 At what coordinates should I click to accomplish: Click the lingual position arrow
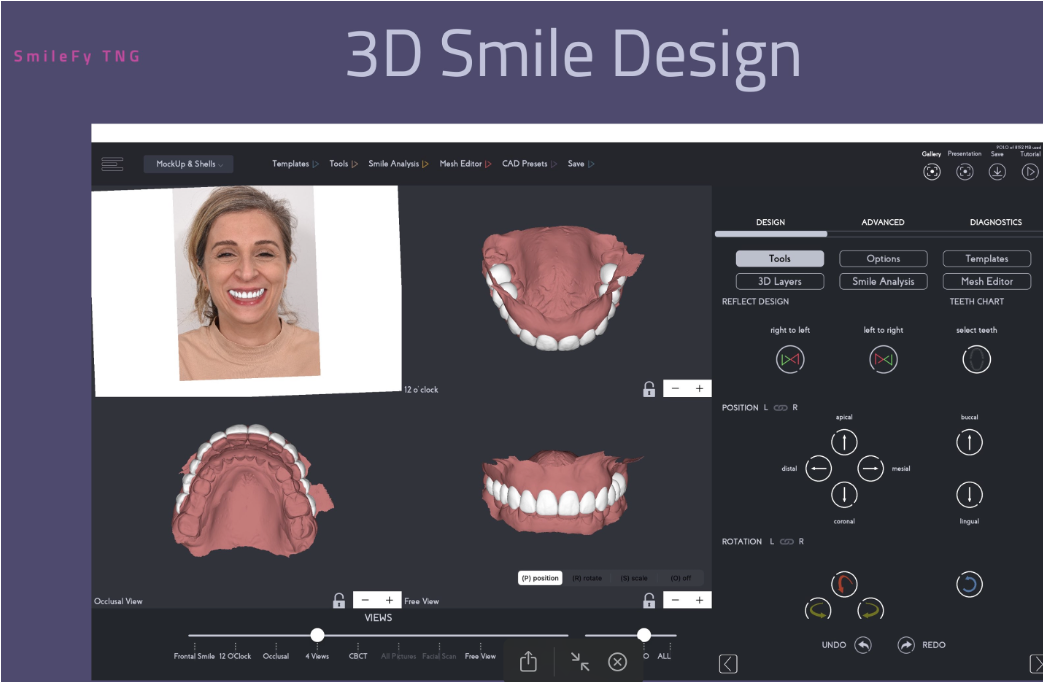pyautogui.click(x=969, y=494)
